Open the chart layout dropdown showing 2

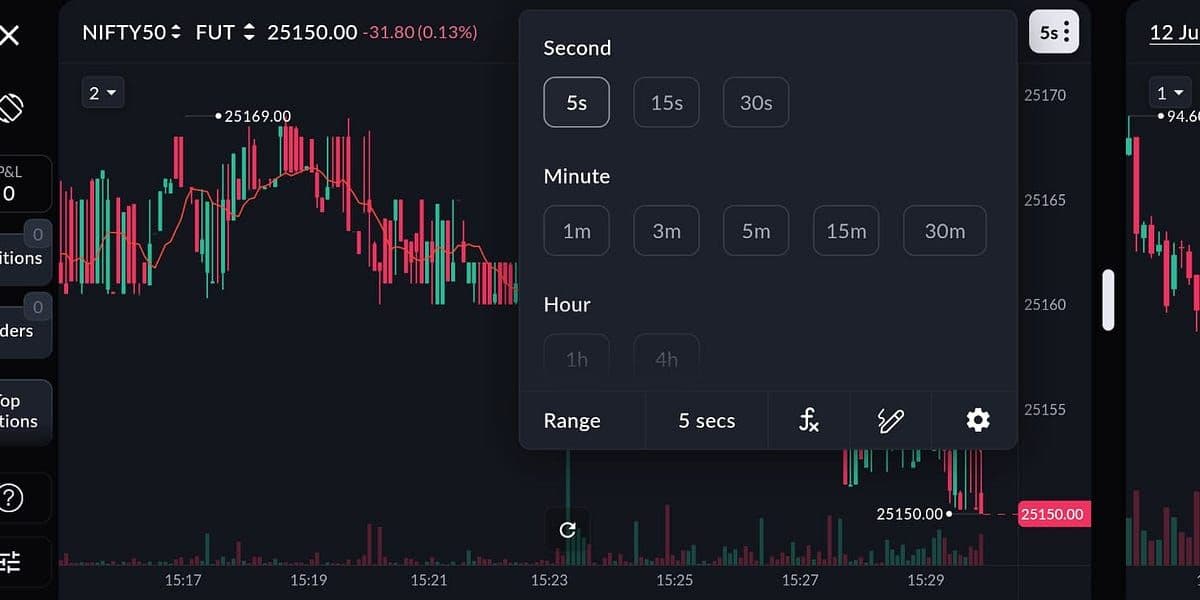click(103, 93)
